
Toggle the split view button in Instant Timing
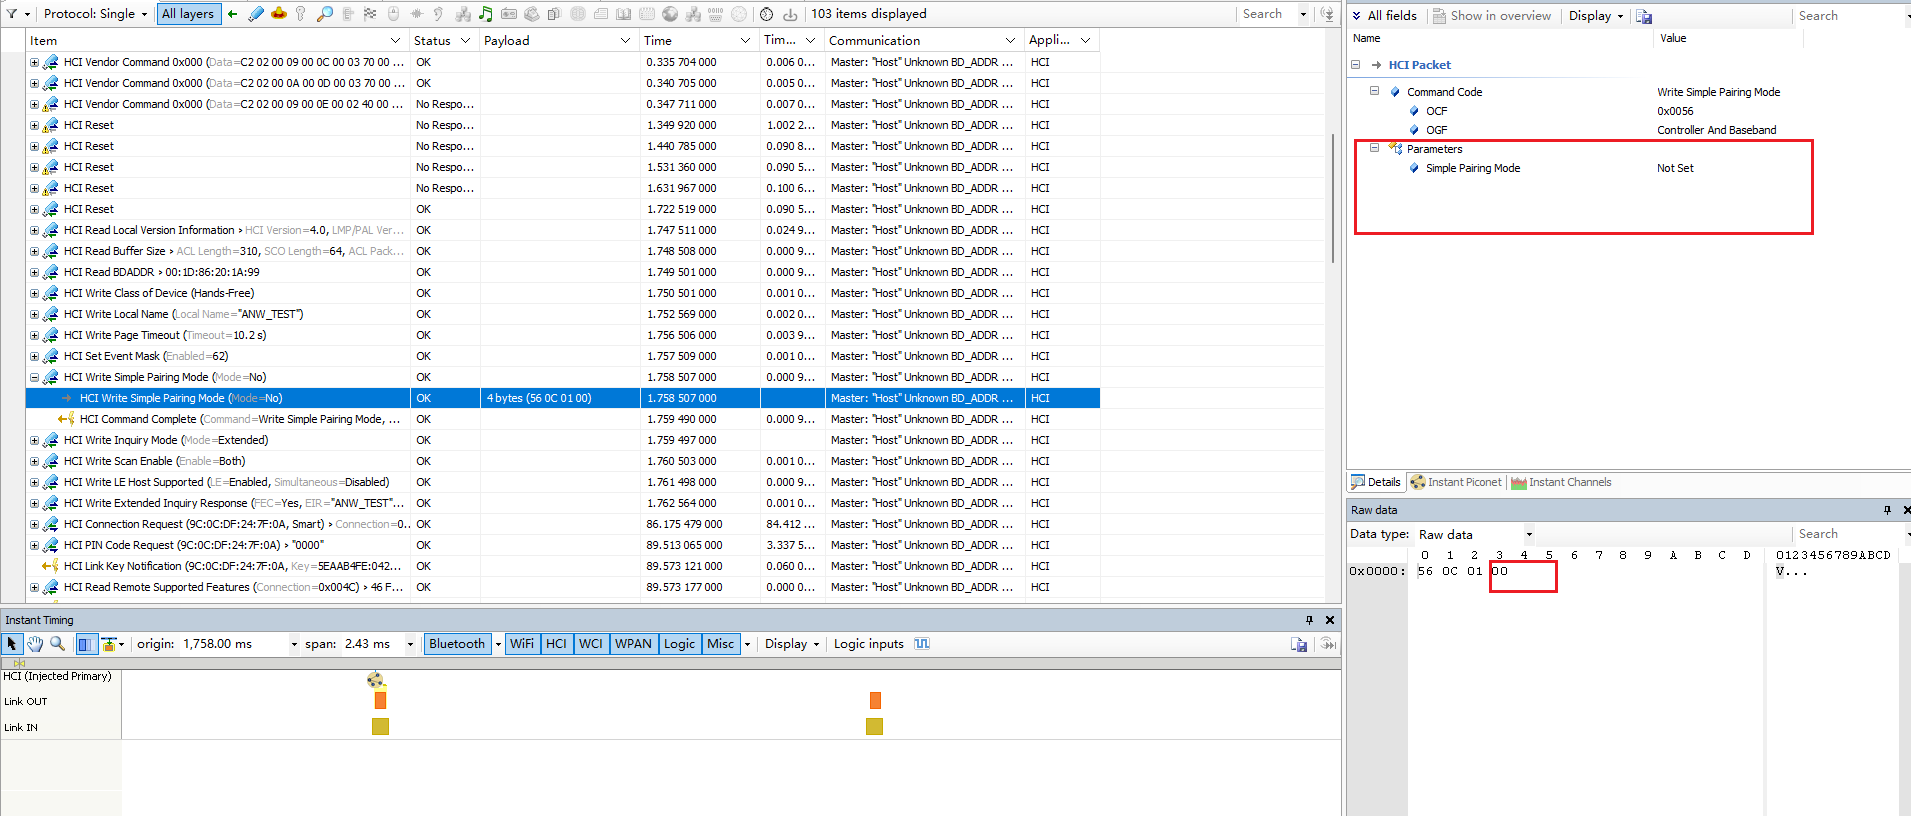86,644
